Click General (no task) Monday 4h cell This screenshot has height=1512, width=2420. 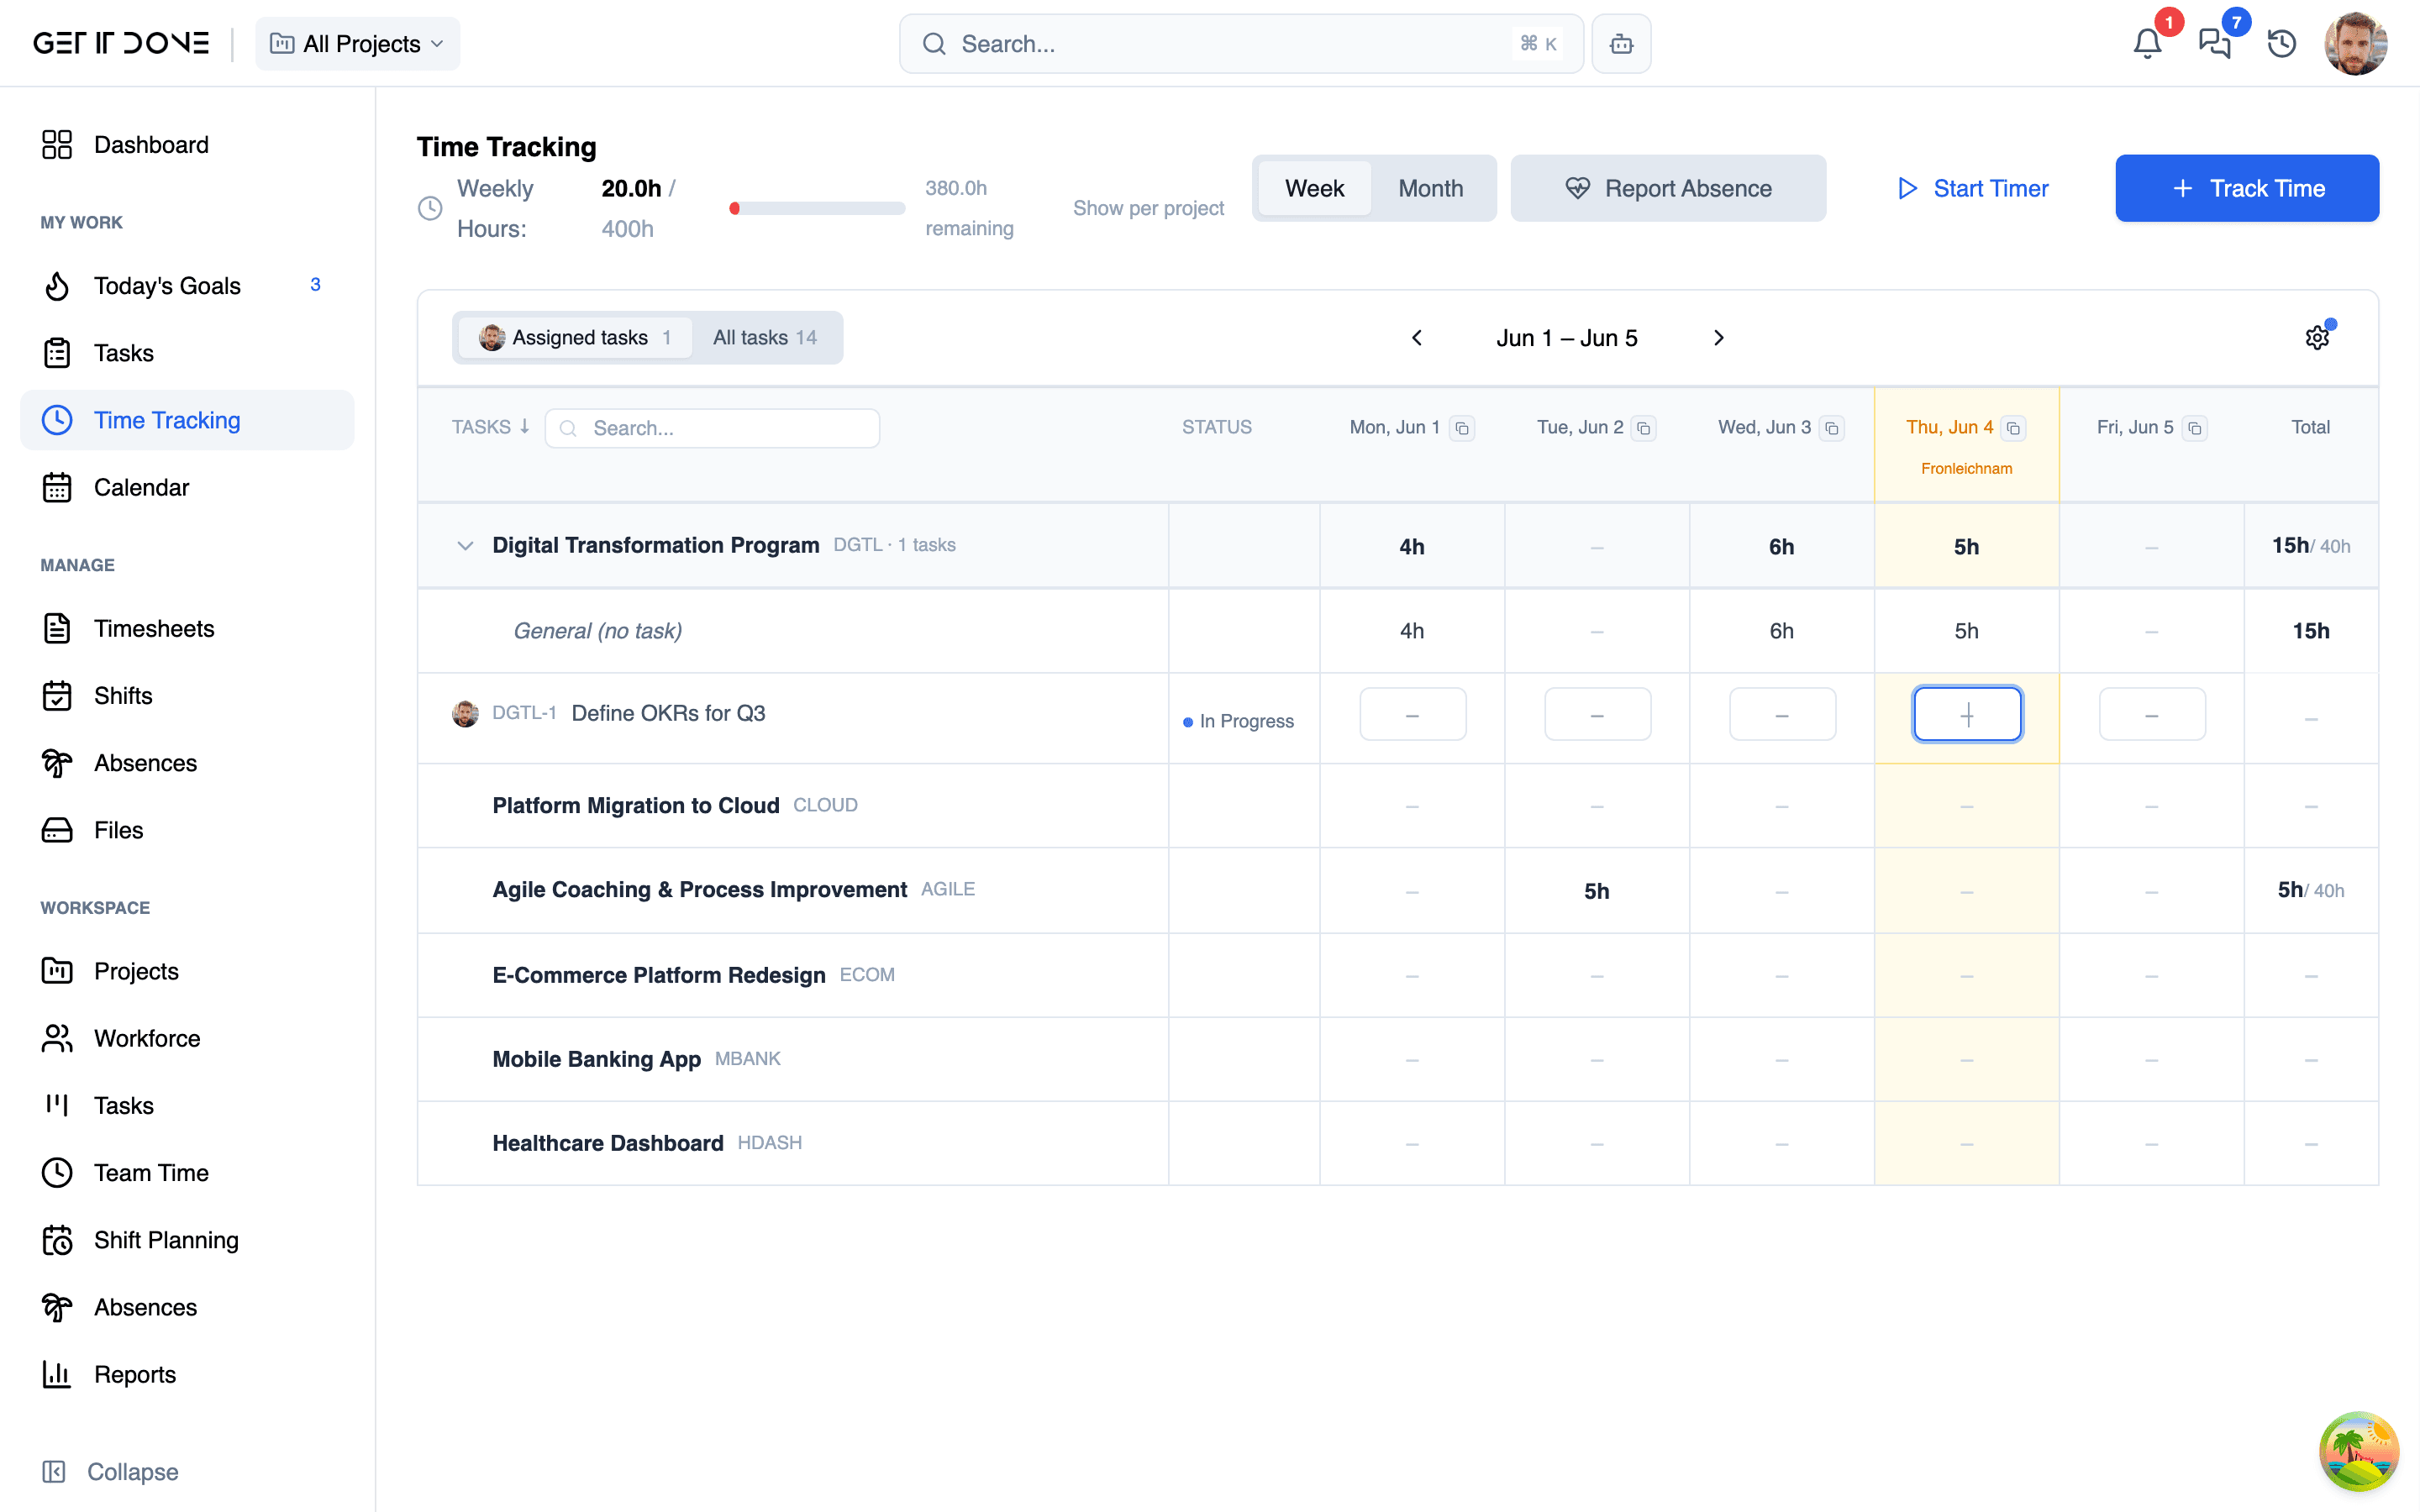[x=1412, y=631]
